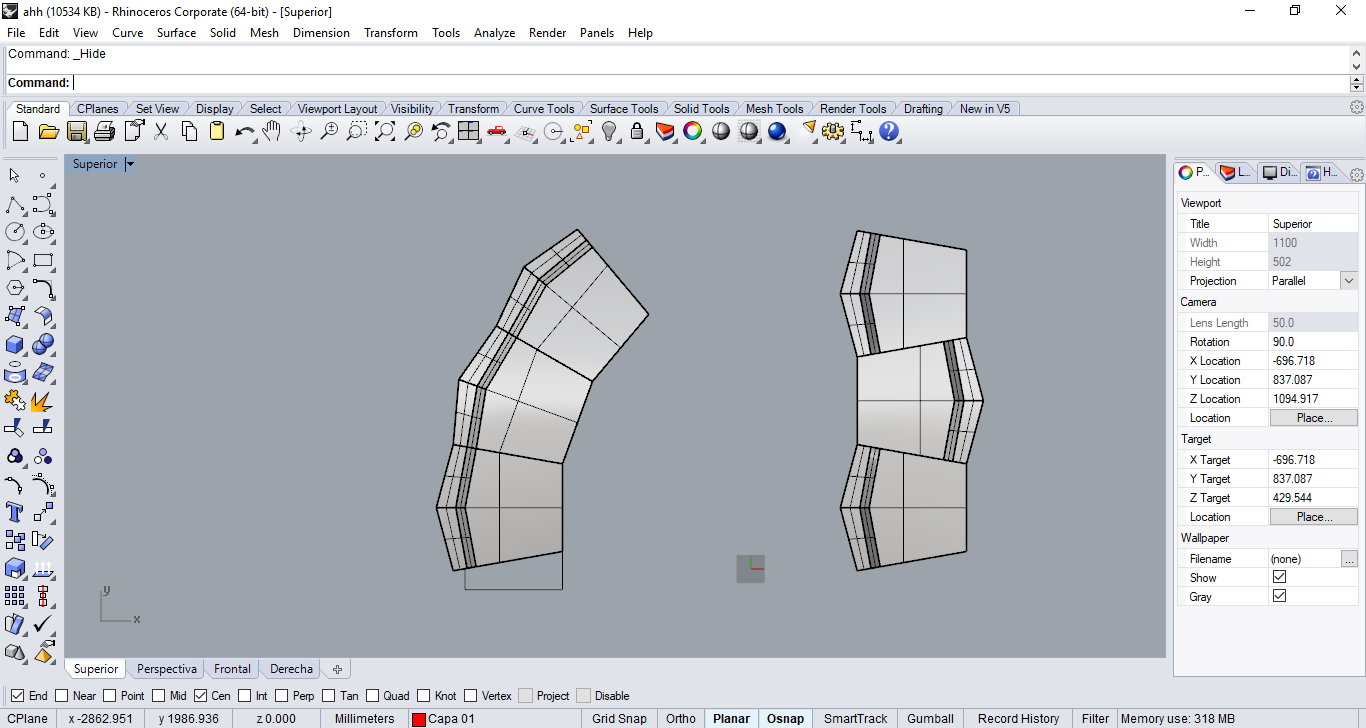Click the Print icon in toolbar
1366x728 pixels.
pyautogui.click(x=105, y=131)
